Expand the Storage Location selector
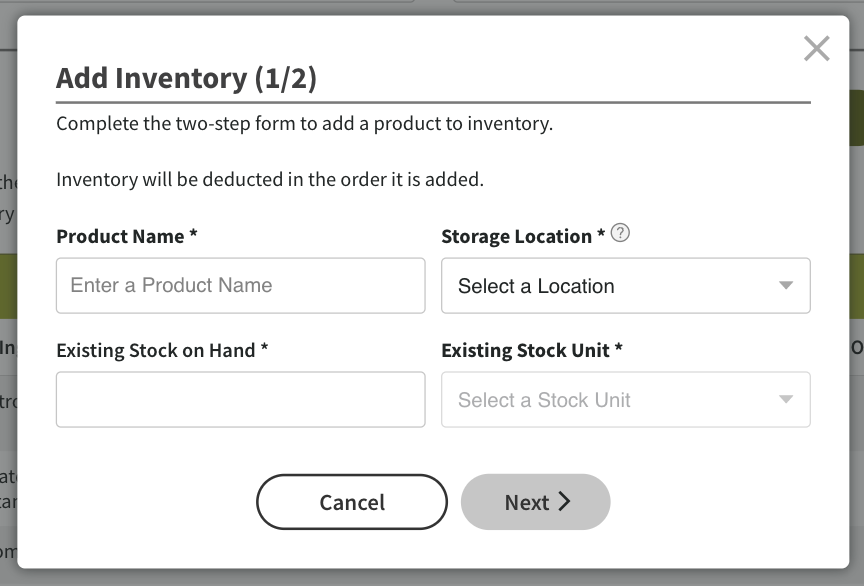This screenshot has width=864, height=586. (x=625, y=286)
